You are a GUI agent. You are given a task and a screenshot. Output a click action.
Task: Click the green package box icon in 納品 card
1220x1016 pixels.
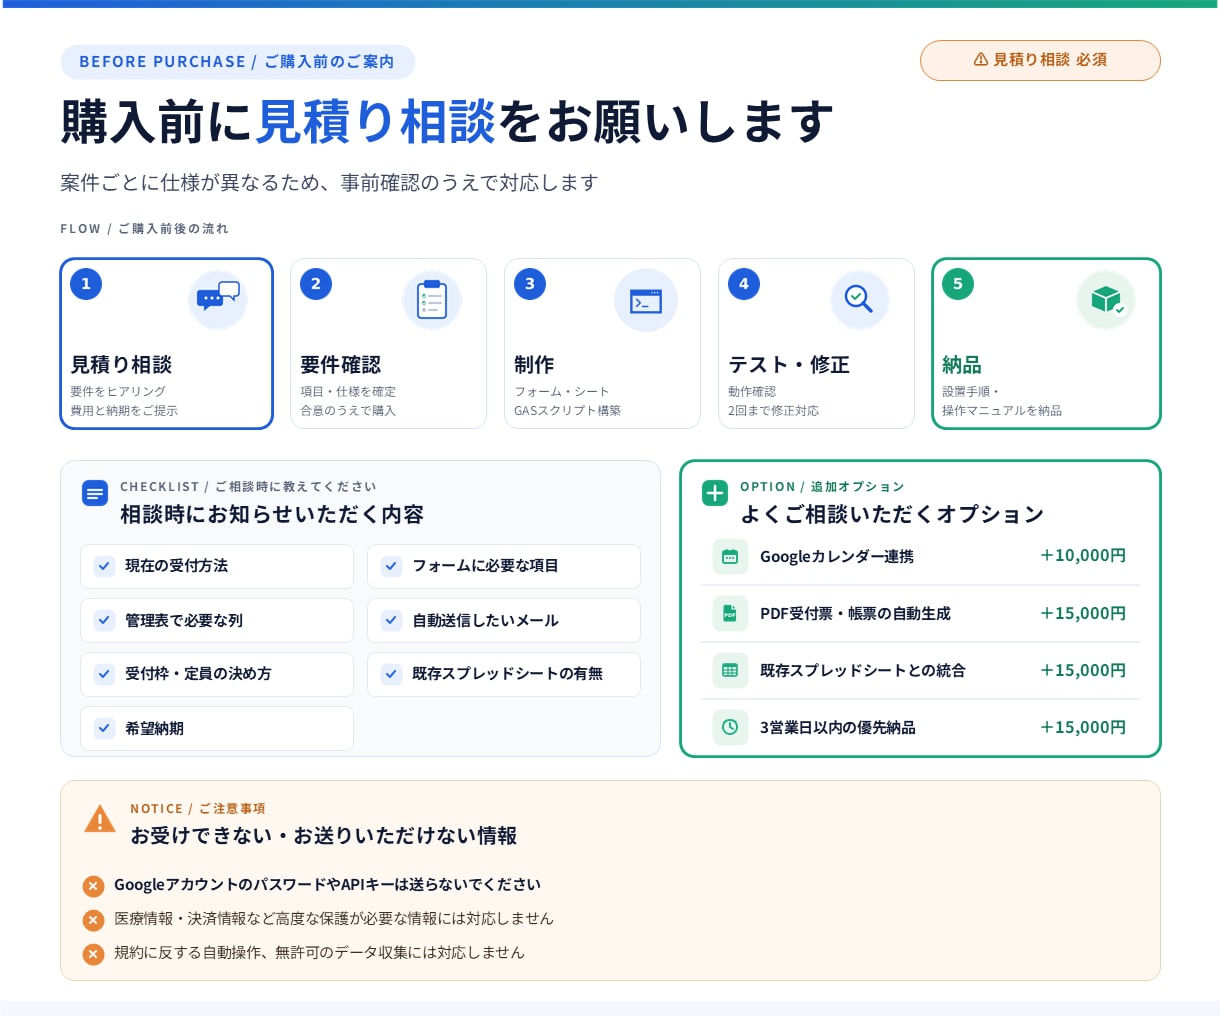(1106, 299)
